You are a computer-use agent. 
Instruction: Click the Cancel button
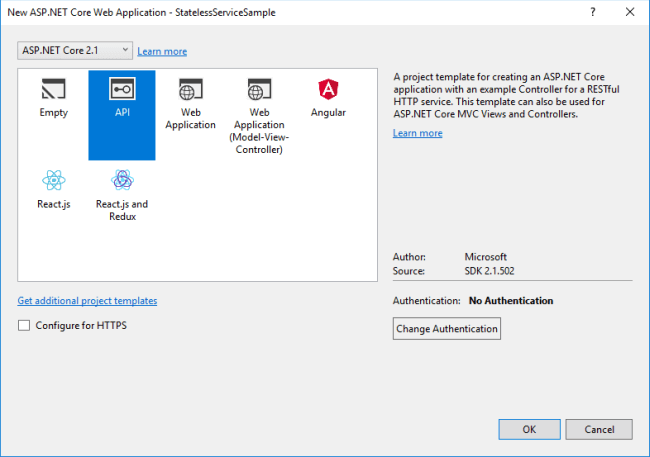point(599,429)
